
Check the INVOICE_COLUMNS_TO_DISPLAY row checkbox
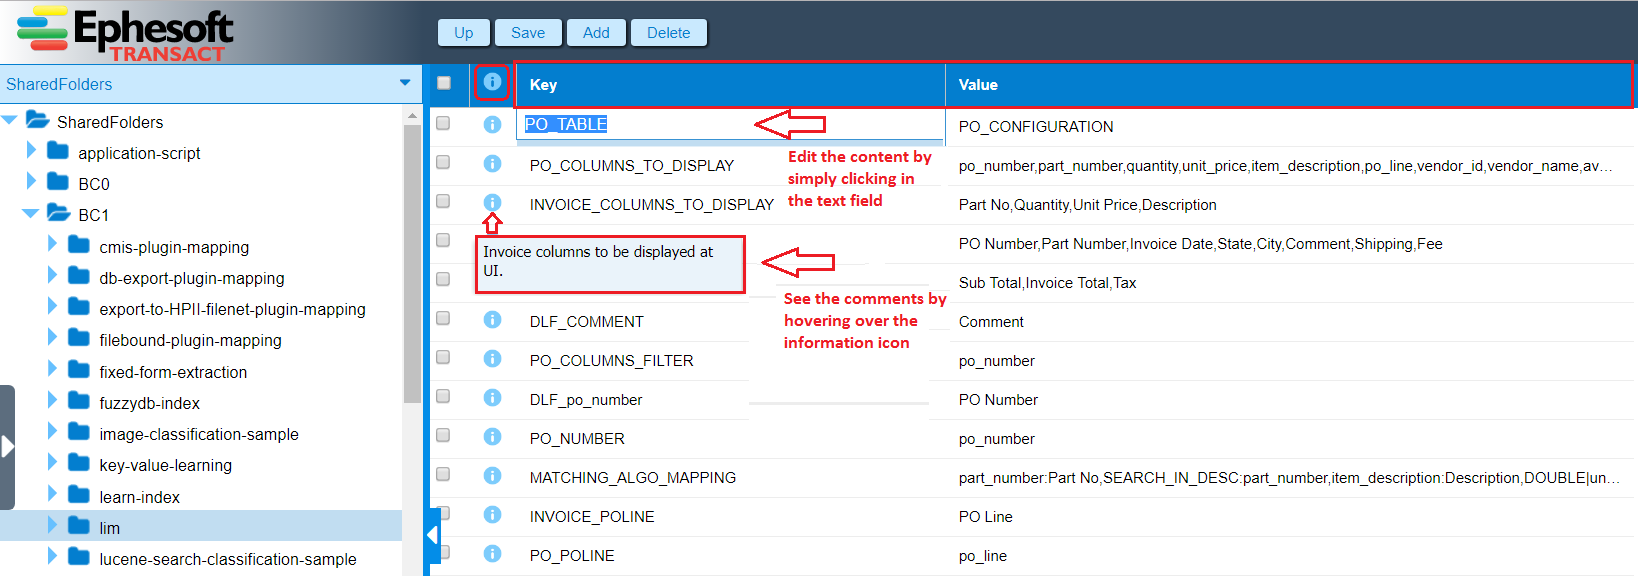(443, 201)
